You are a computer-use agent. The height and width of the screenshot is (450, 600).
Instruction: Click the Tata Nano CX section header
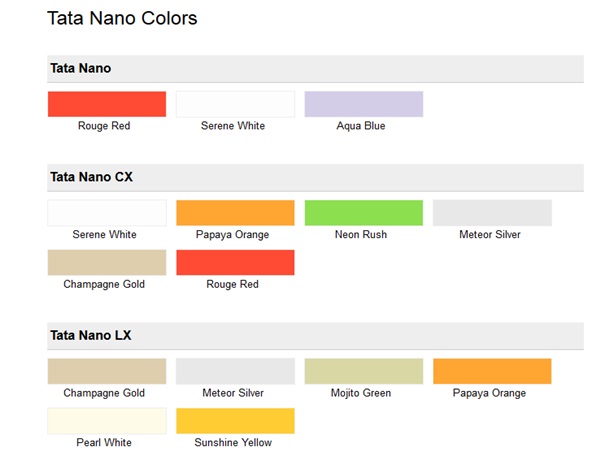tap(92, 177)
